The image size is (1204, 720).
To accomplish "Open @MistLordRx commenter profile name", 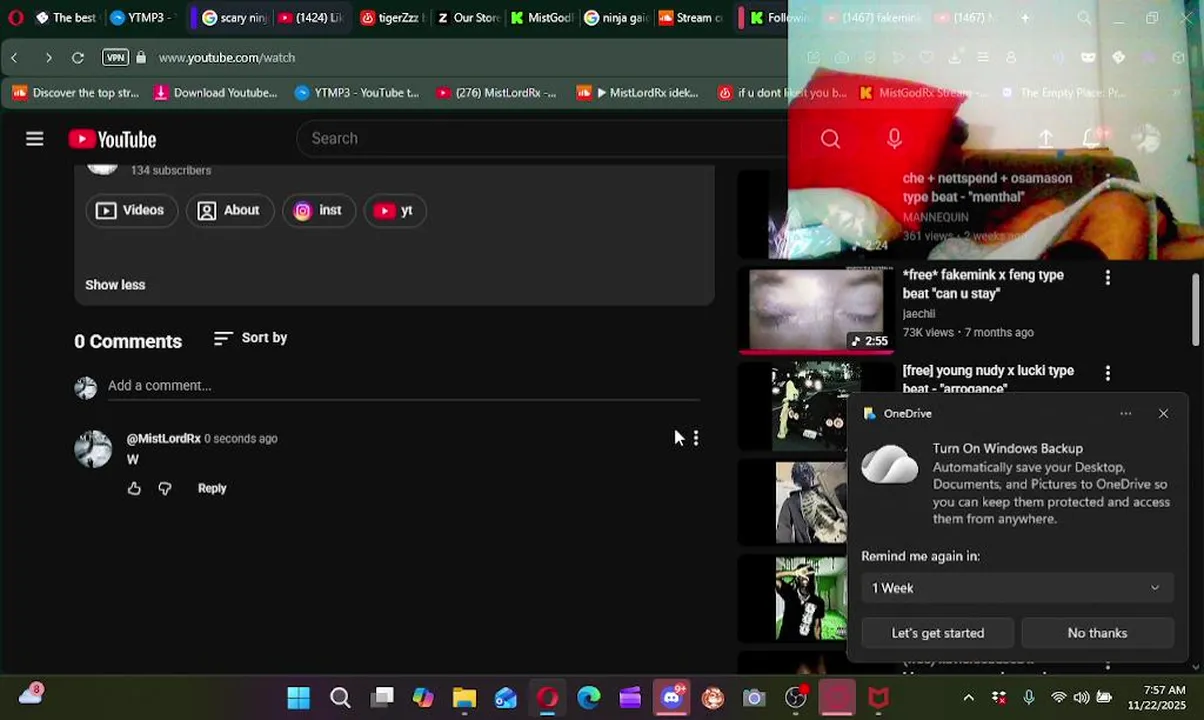I will 164,439.
